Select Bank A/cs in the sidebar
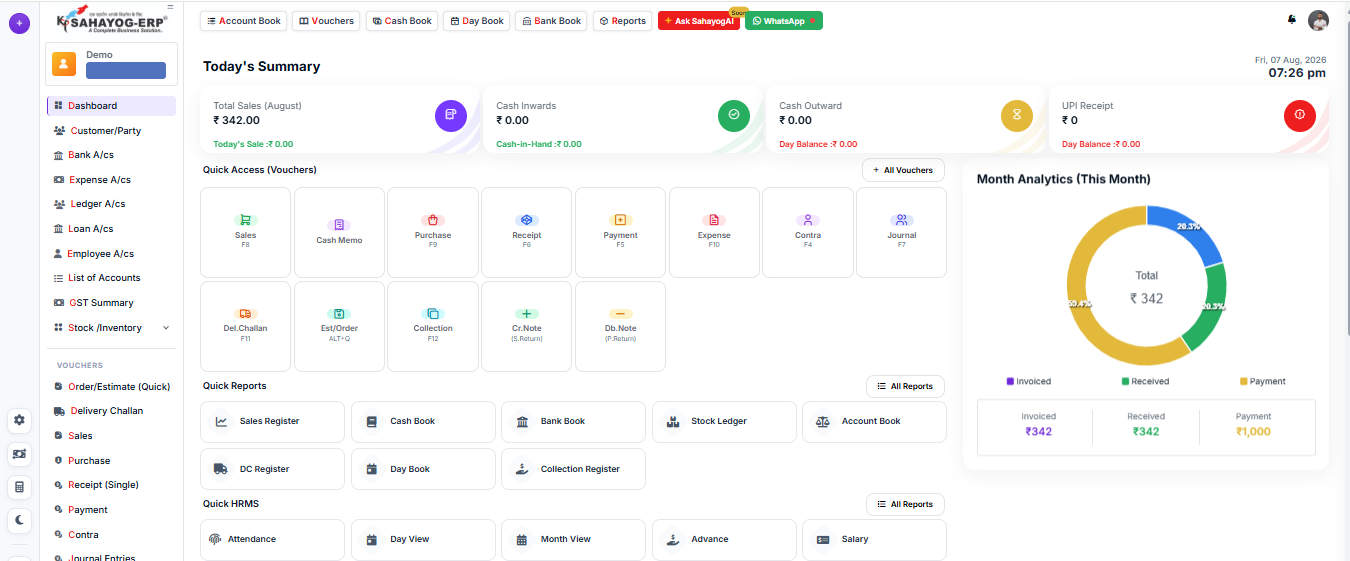The image size is (1350, 561). tap(111, 155)
